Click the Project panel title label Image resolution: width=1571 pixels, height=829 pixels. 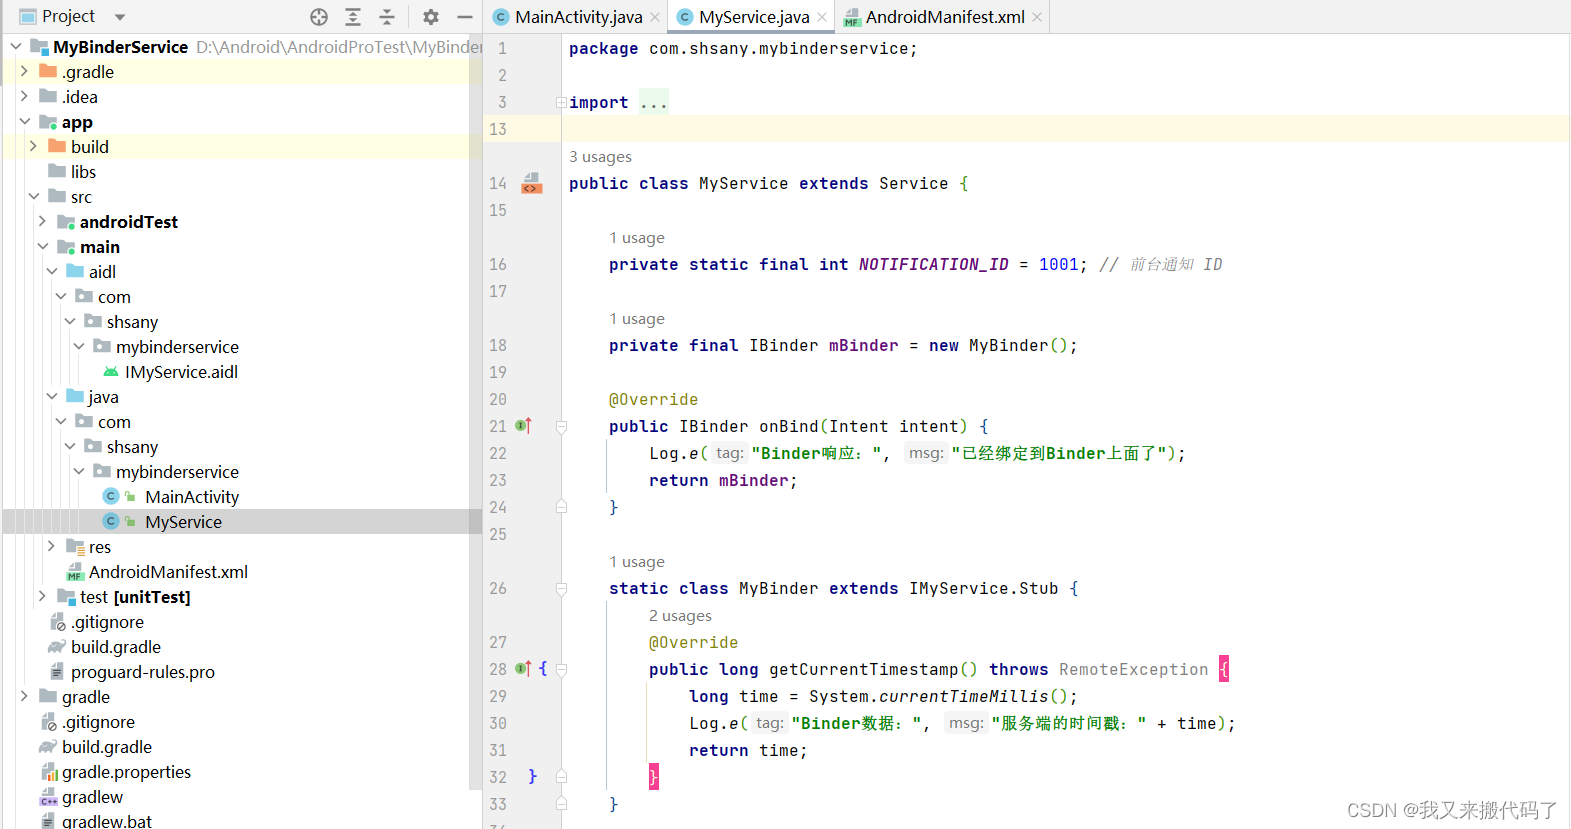click(68, 17)
